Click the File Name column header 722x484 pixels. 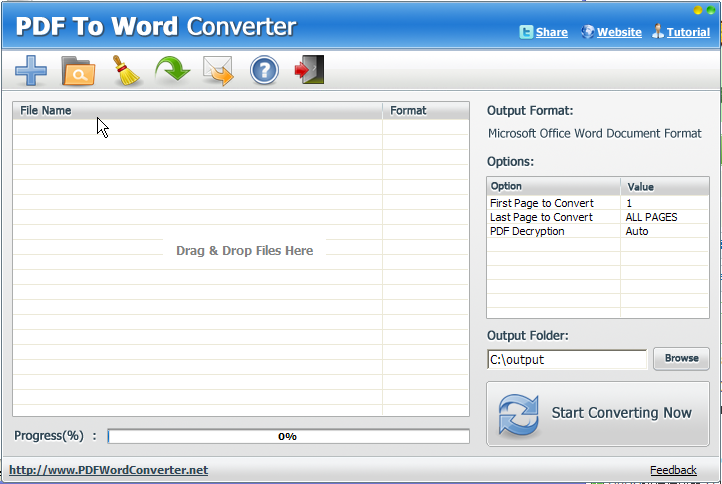pos(198,111)
